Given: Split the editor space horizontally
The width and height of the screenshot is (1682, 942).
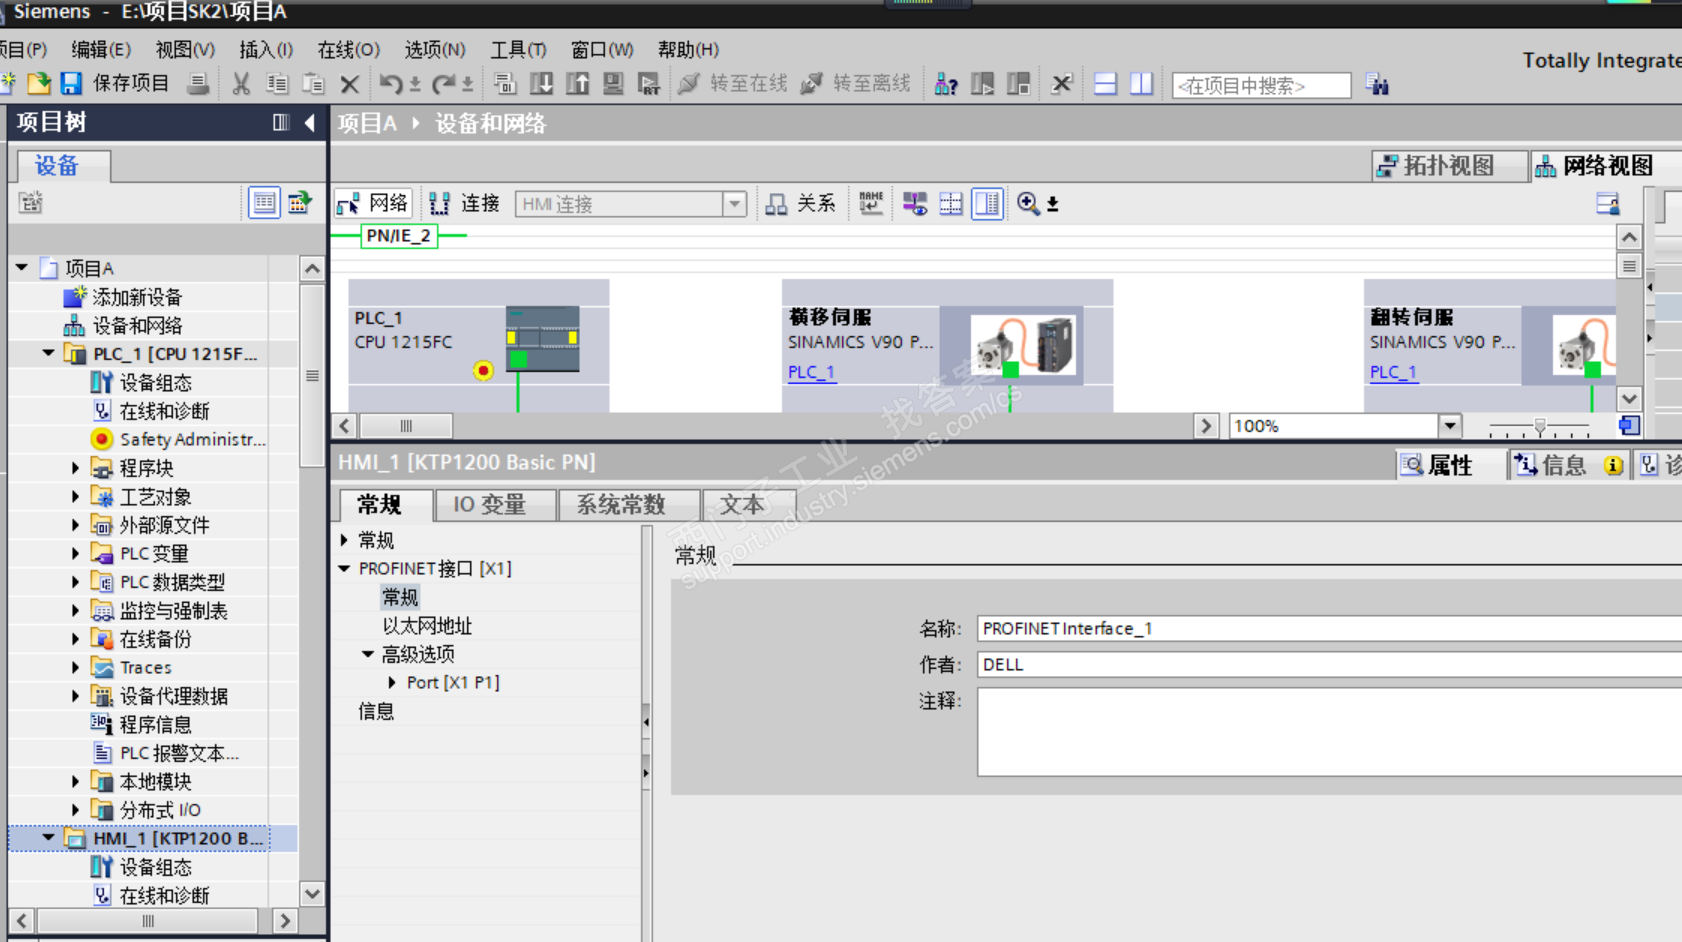Looking at the screenshot, I should 1105,84.
